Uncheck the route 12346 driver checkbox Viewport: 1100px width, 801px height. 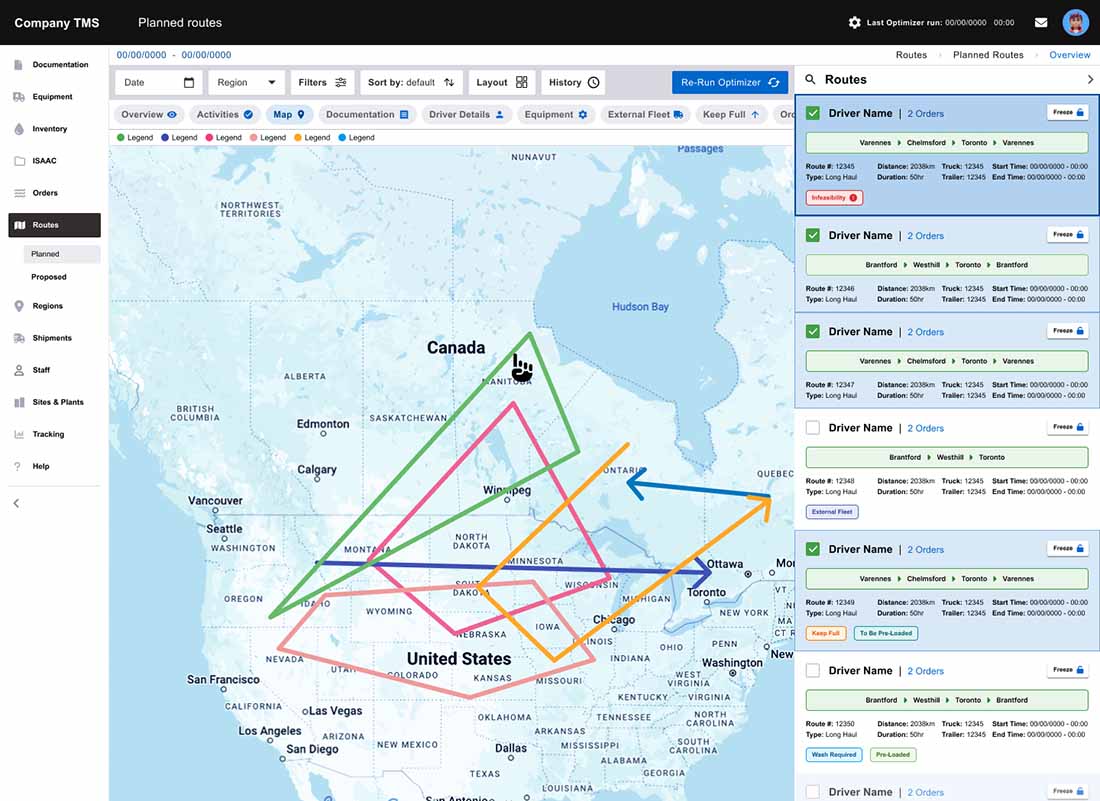coord(812,235)
